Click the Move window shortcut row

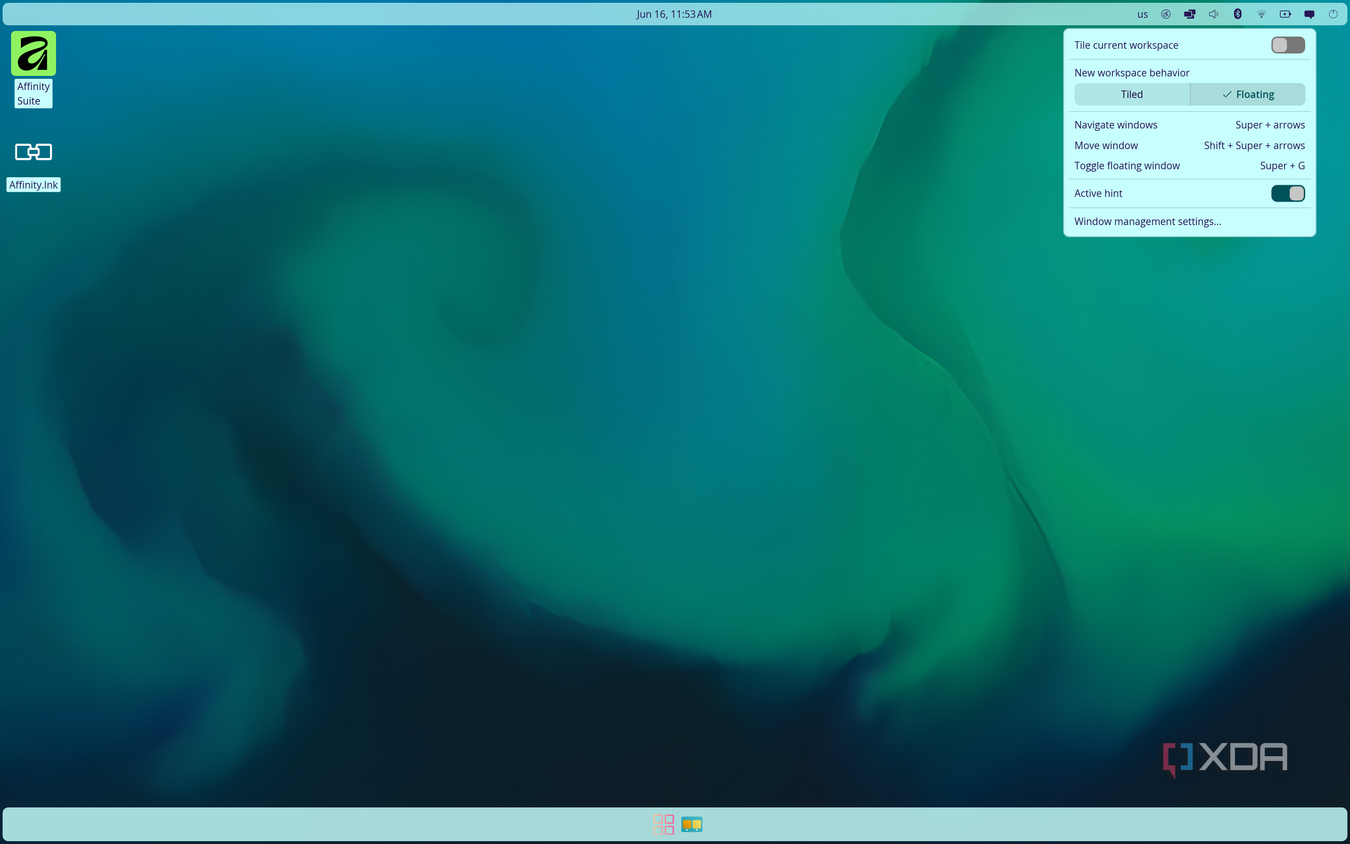coord(1189,145)
